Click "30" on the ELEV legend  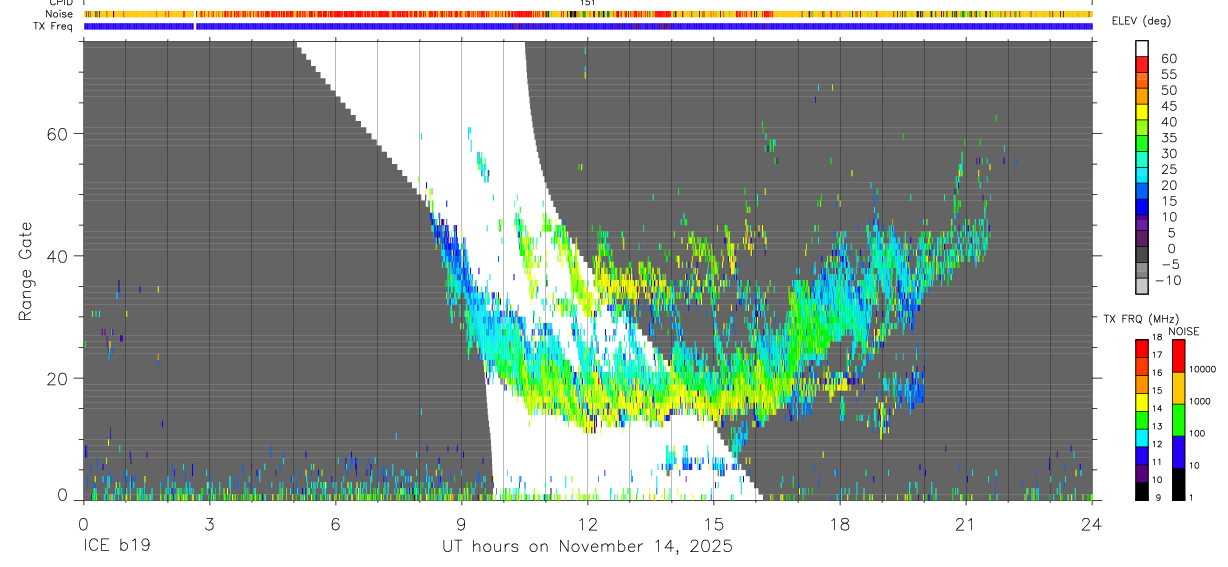click(x=1168, y=154)
